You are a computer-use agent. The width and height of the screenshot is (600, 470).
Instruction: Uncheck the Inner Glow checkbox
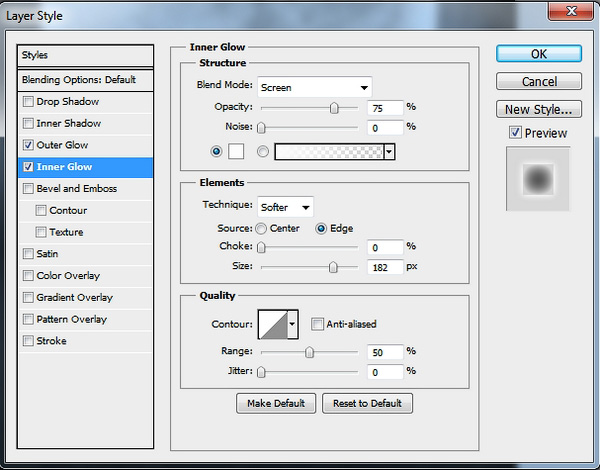coord(28,166)
